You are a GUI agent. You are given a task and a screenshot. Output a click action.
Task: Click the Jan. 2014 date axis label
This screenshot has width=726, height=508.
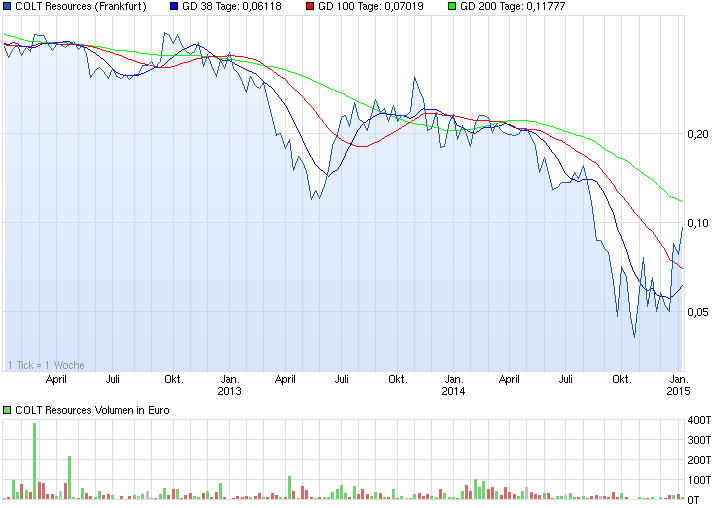tap(453, 385)
